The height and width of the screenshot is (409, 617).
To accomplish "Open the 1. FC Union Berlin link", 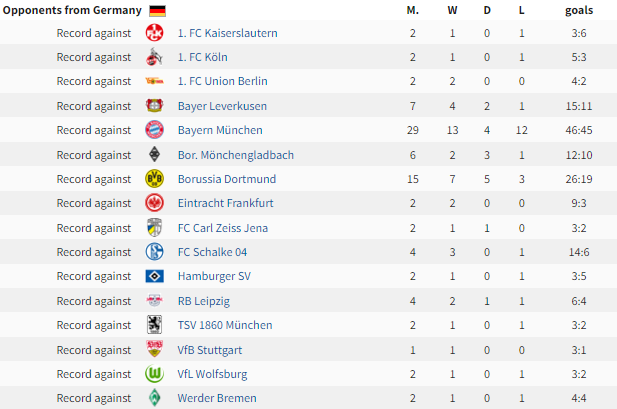I will [x=222, y=81].
